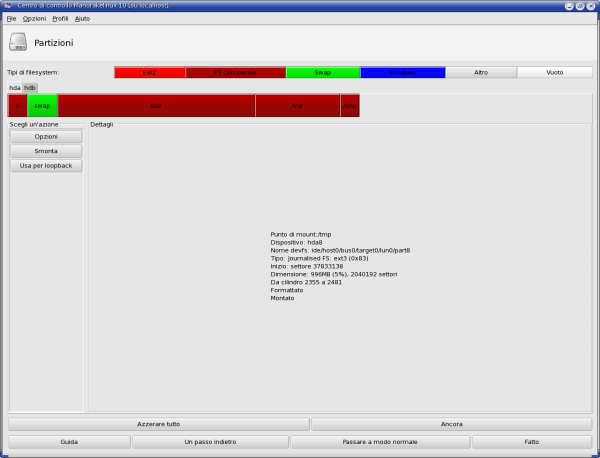Switch to the hdb disk tab
Screen dimensions: 600x458
(30, 87)
